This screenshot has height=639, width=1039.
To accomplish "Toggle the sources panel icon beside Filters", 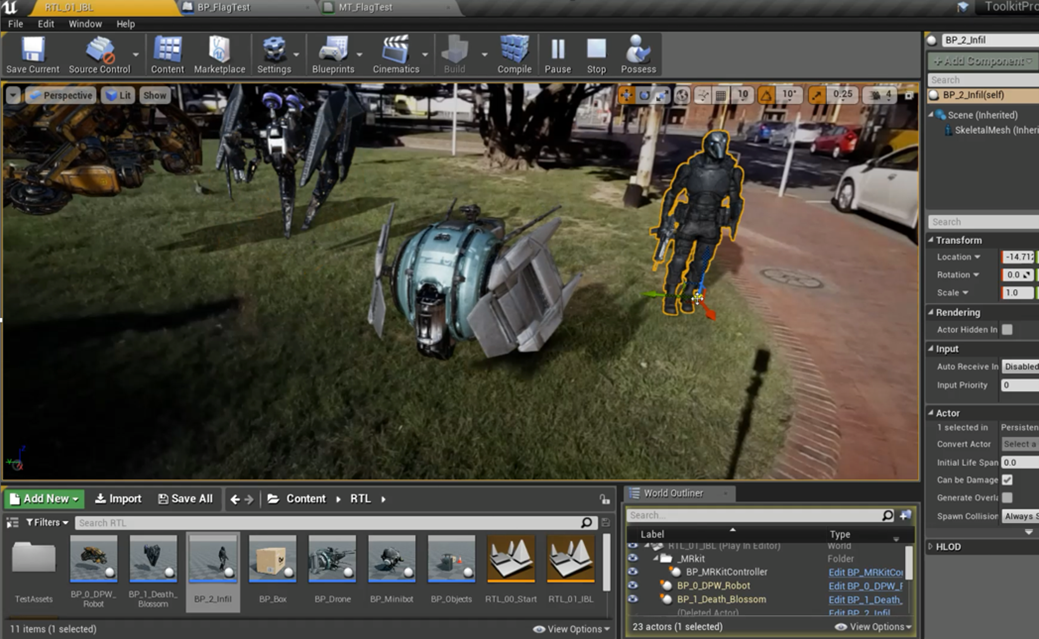I will point(12,522).
